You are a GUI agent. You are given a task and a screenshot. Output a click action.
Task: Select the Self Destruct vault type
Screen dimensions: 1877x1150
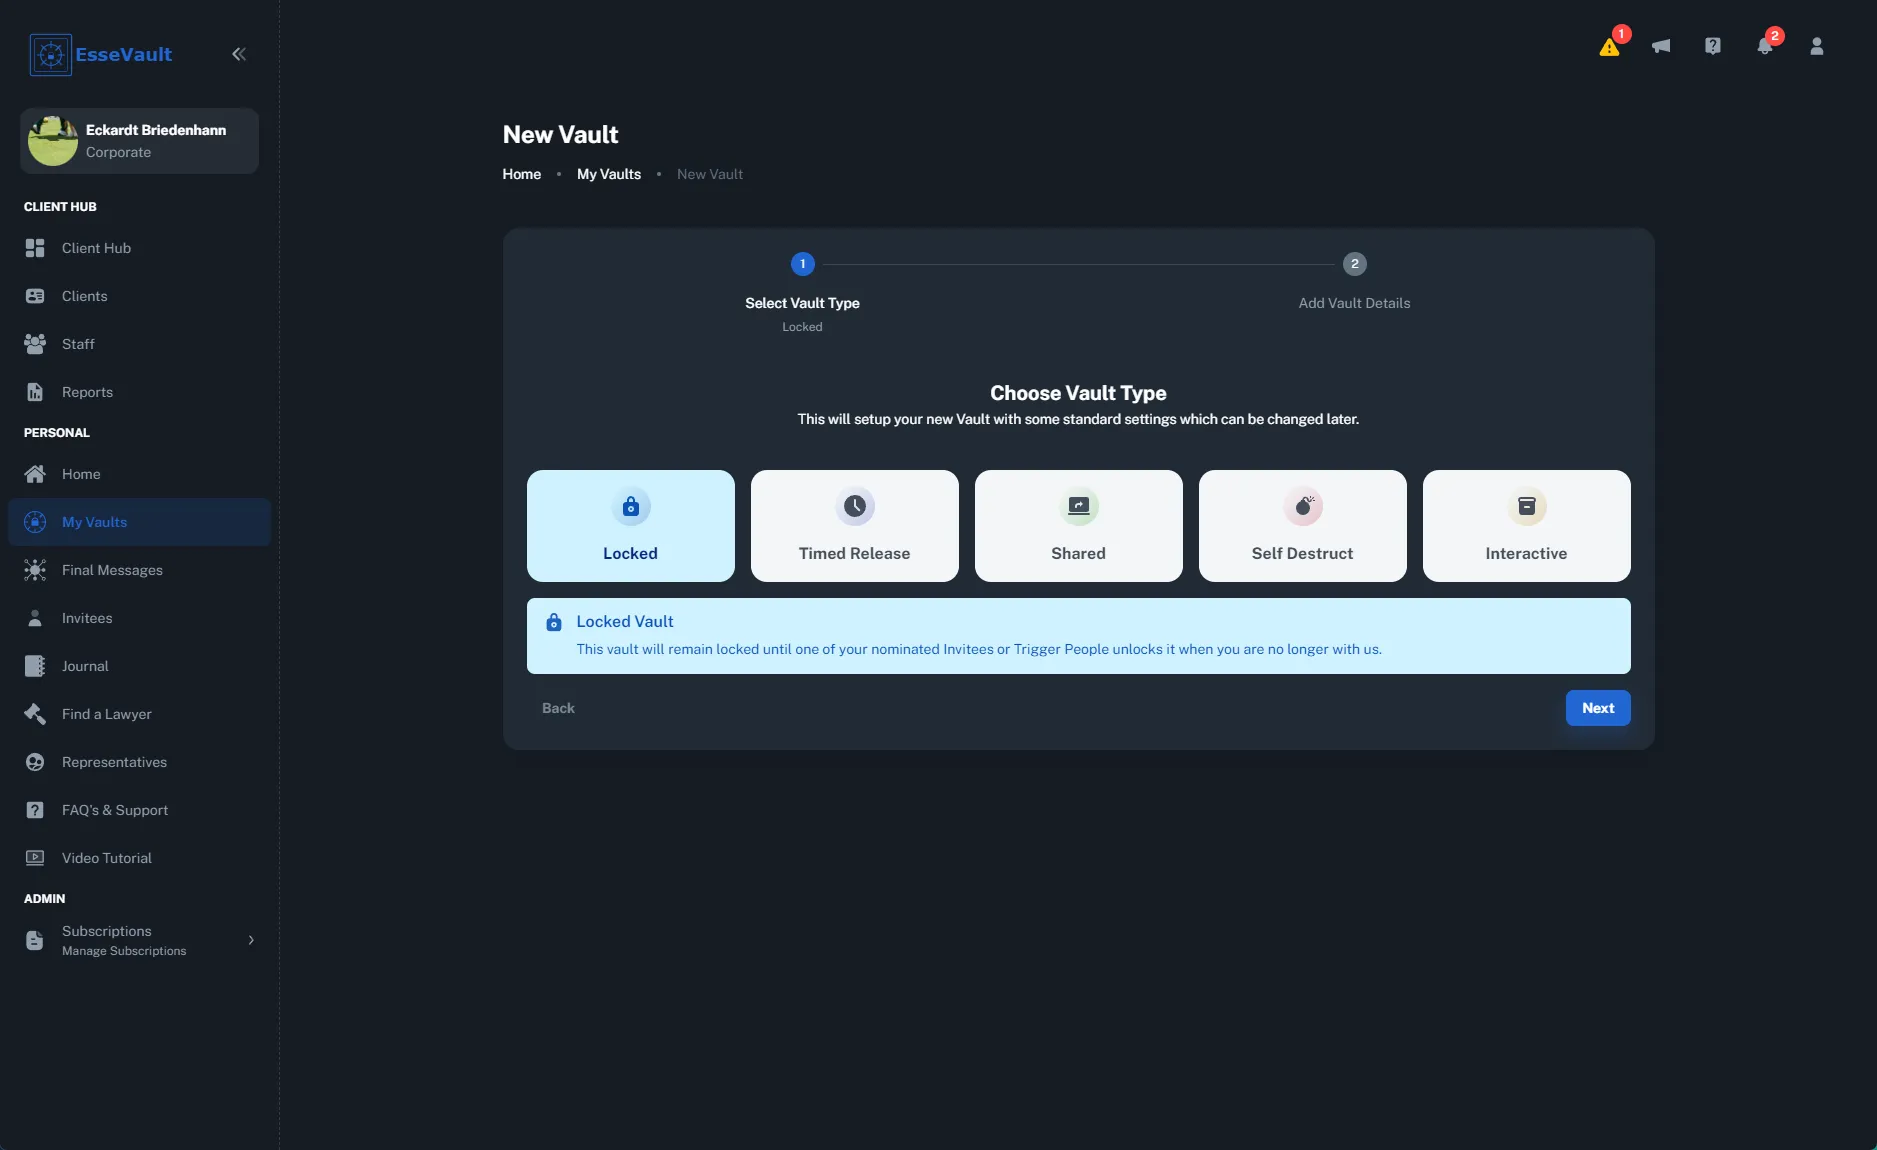click(1303, 526)
